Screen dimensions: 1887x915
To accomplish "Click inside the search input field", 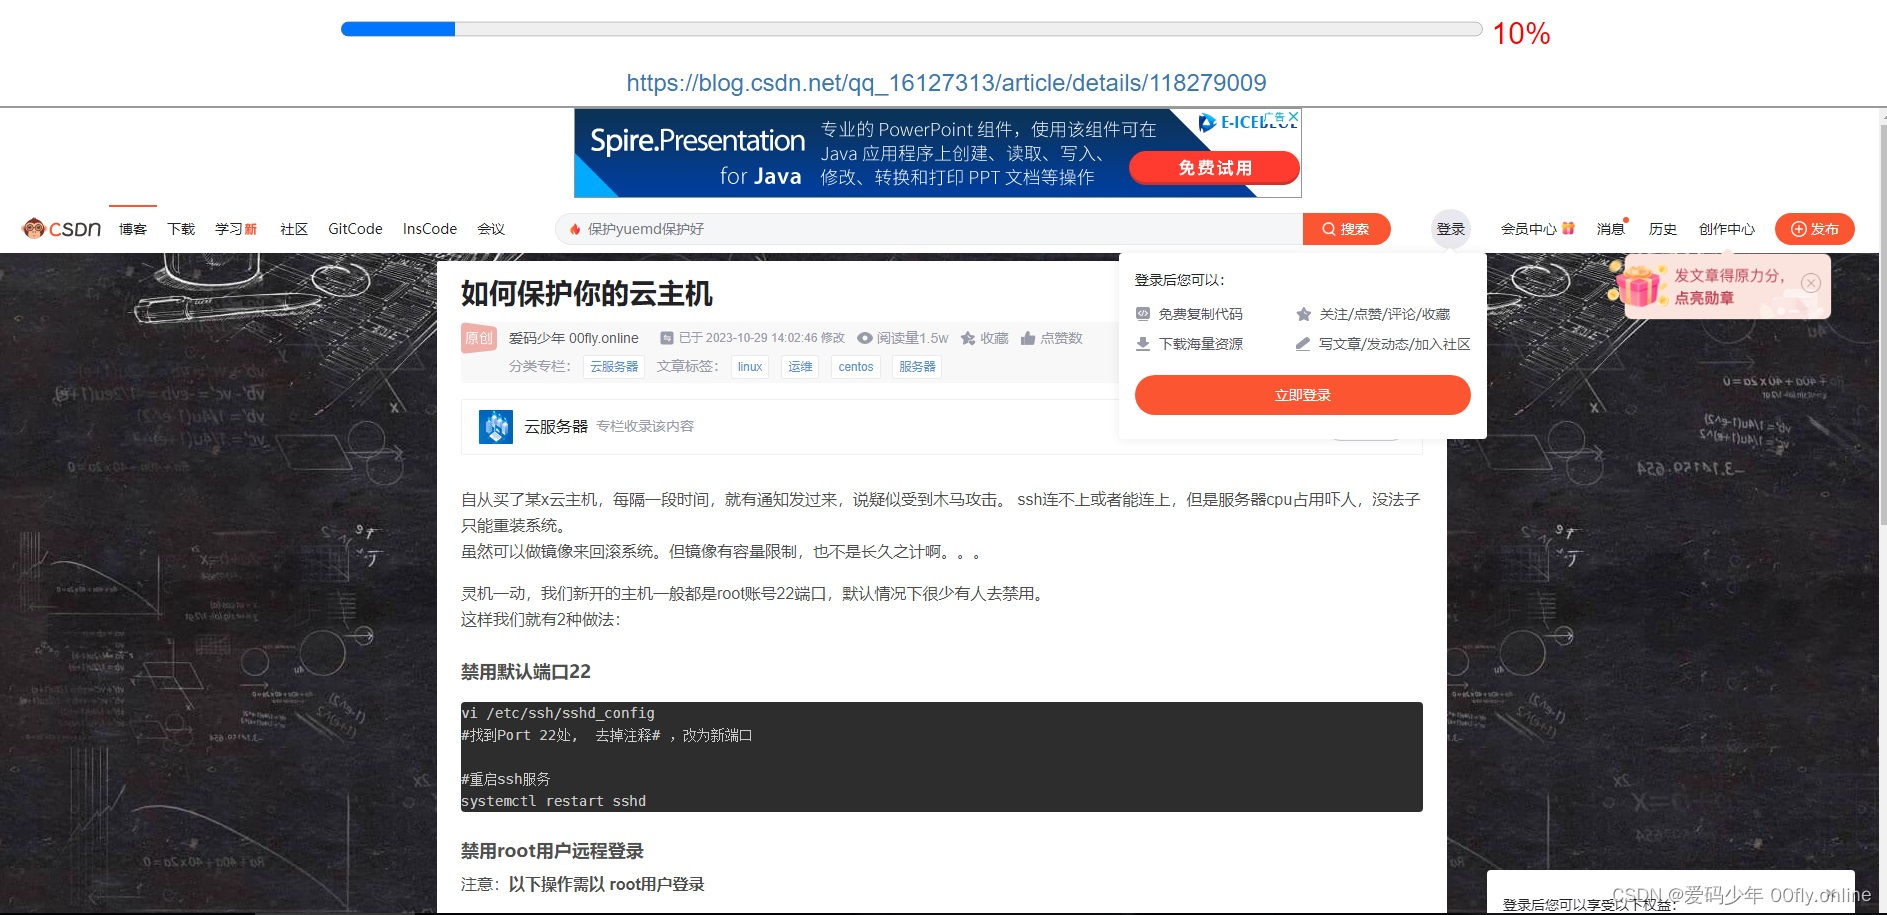I will (900, 228).
